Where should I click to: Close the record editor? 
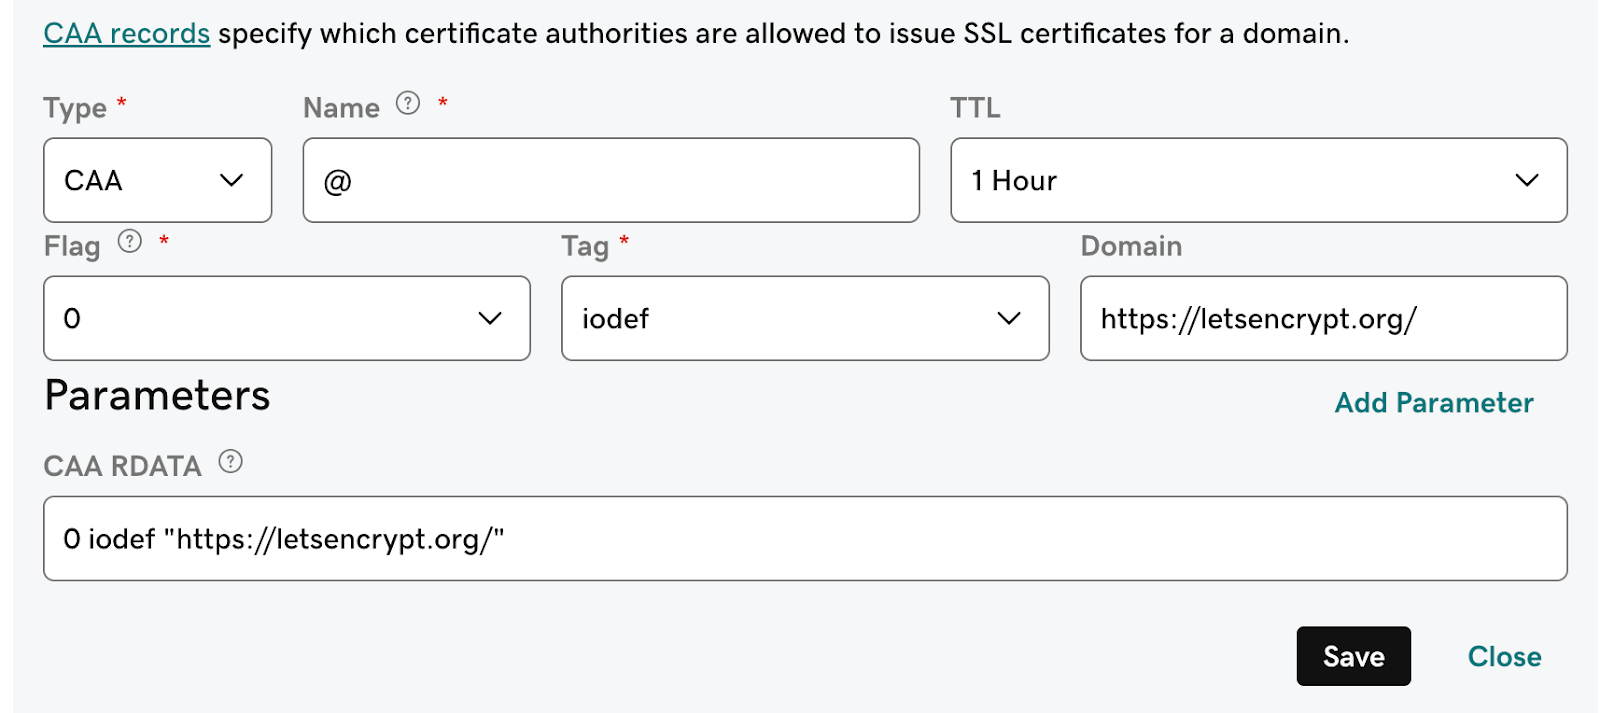[1504, 656]
